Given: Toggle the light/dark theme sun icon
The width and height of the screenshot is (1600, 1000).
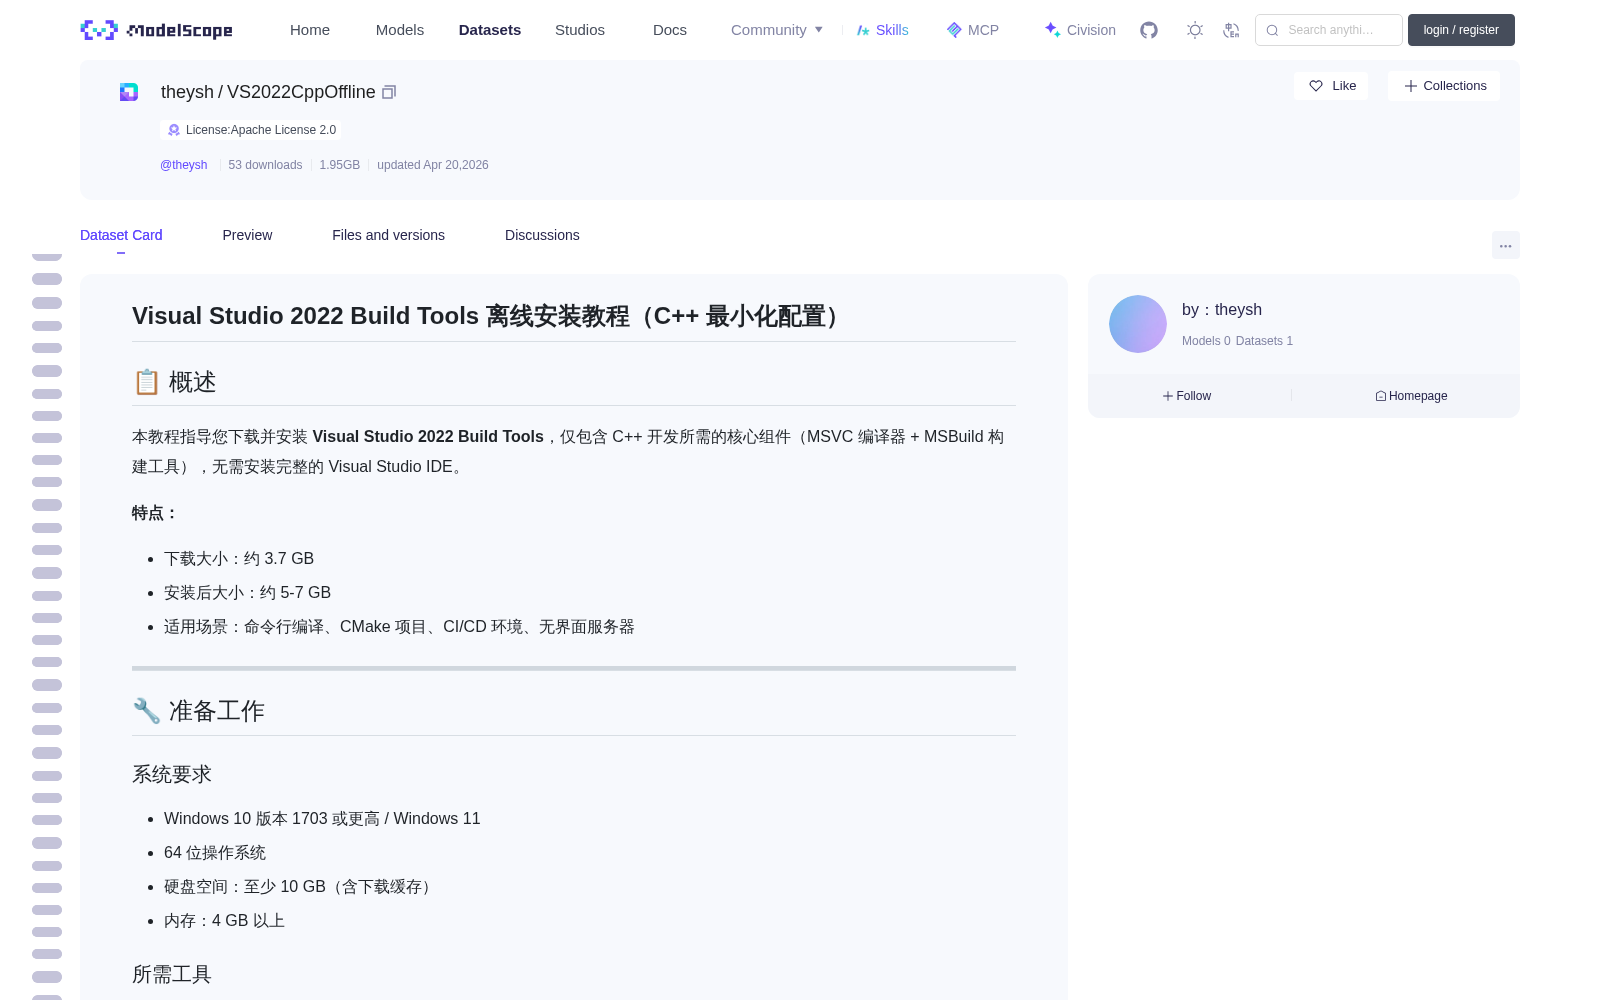Looking at the screenshot, I should point(1195,30).
